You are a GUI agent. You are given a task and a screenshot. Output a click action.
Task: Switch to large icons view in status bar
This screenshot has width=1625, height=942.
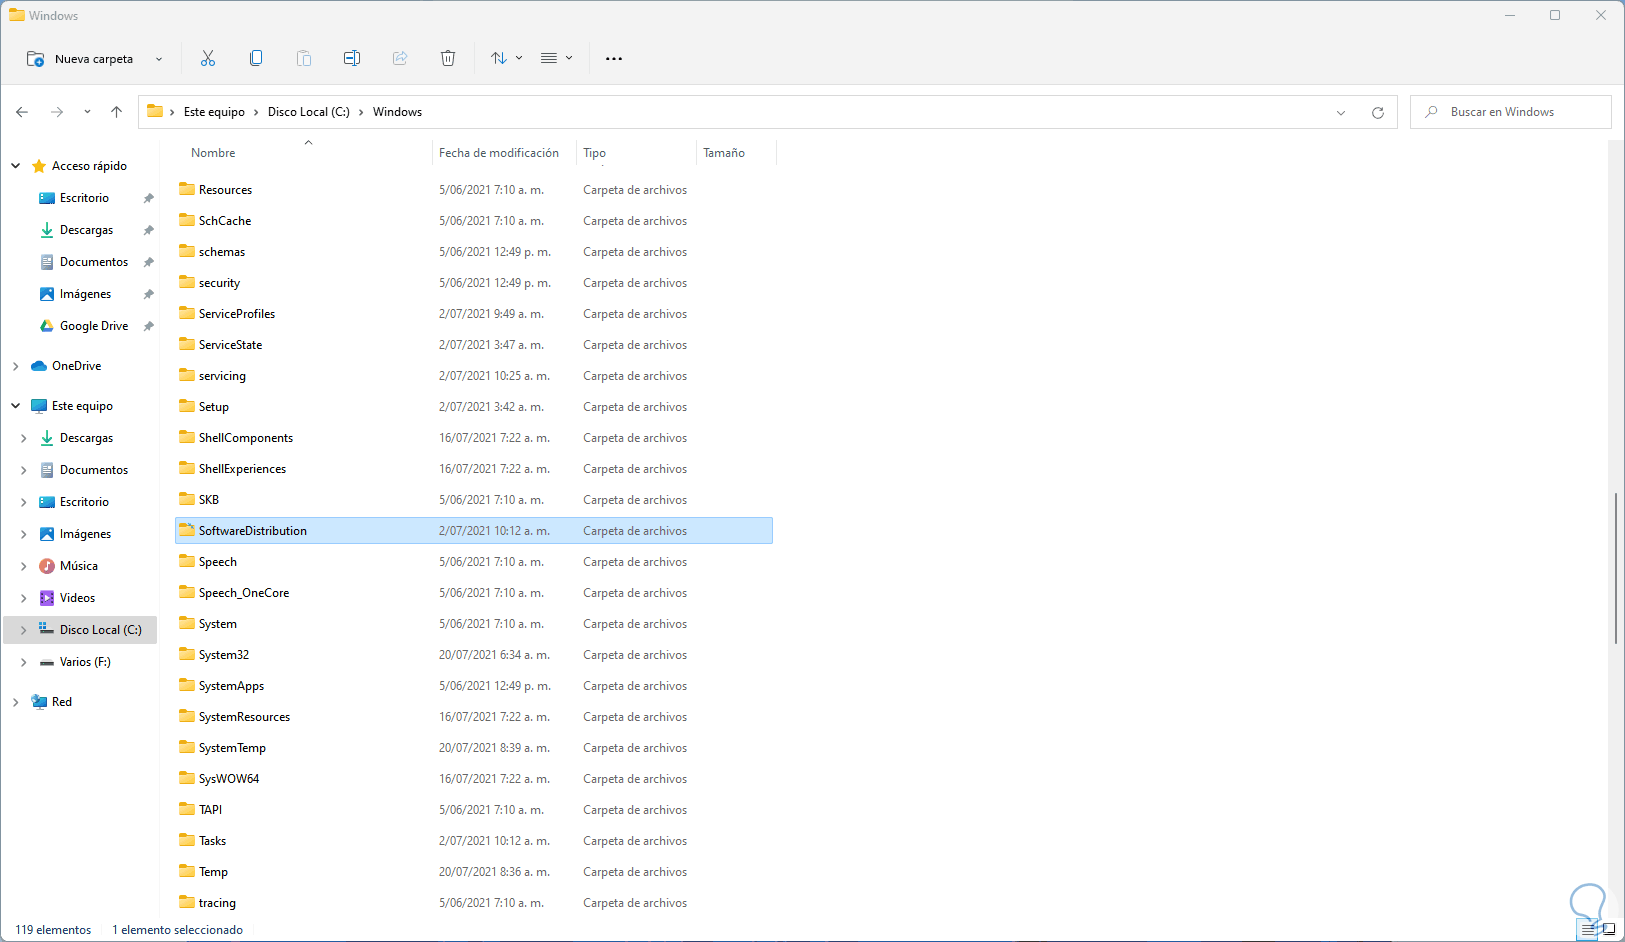(1609, 929)
